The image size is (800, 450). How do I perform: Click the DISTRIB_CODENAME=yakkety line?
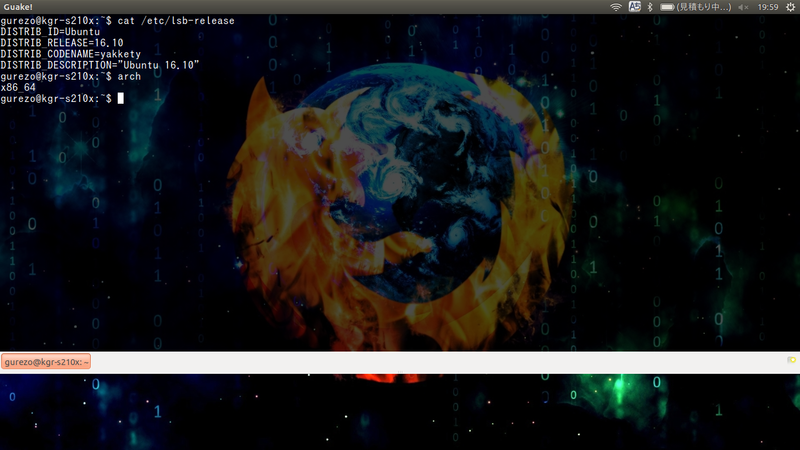(x=70, y=54)
